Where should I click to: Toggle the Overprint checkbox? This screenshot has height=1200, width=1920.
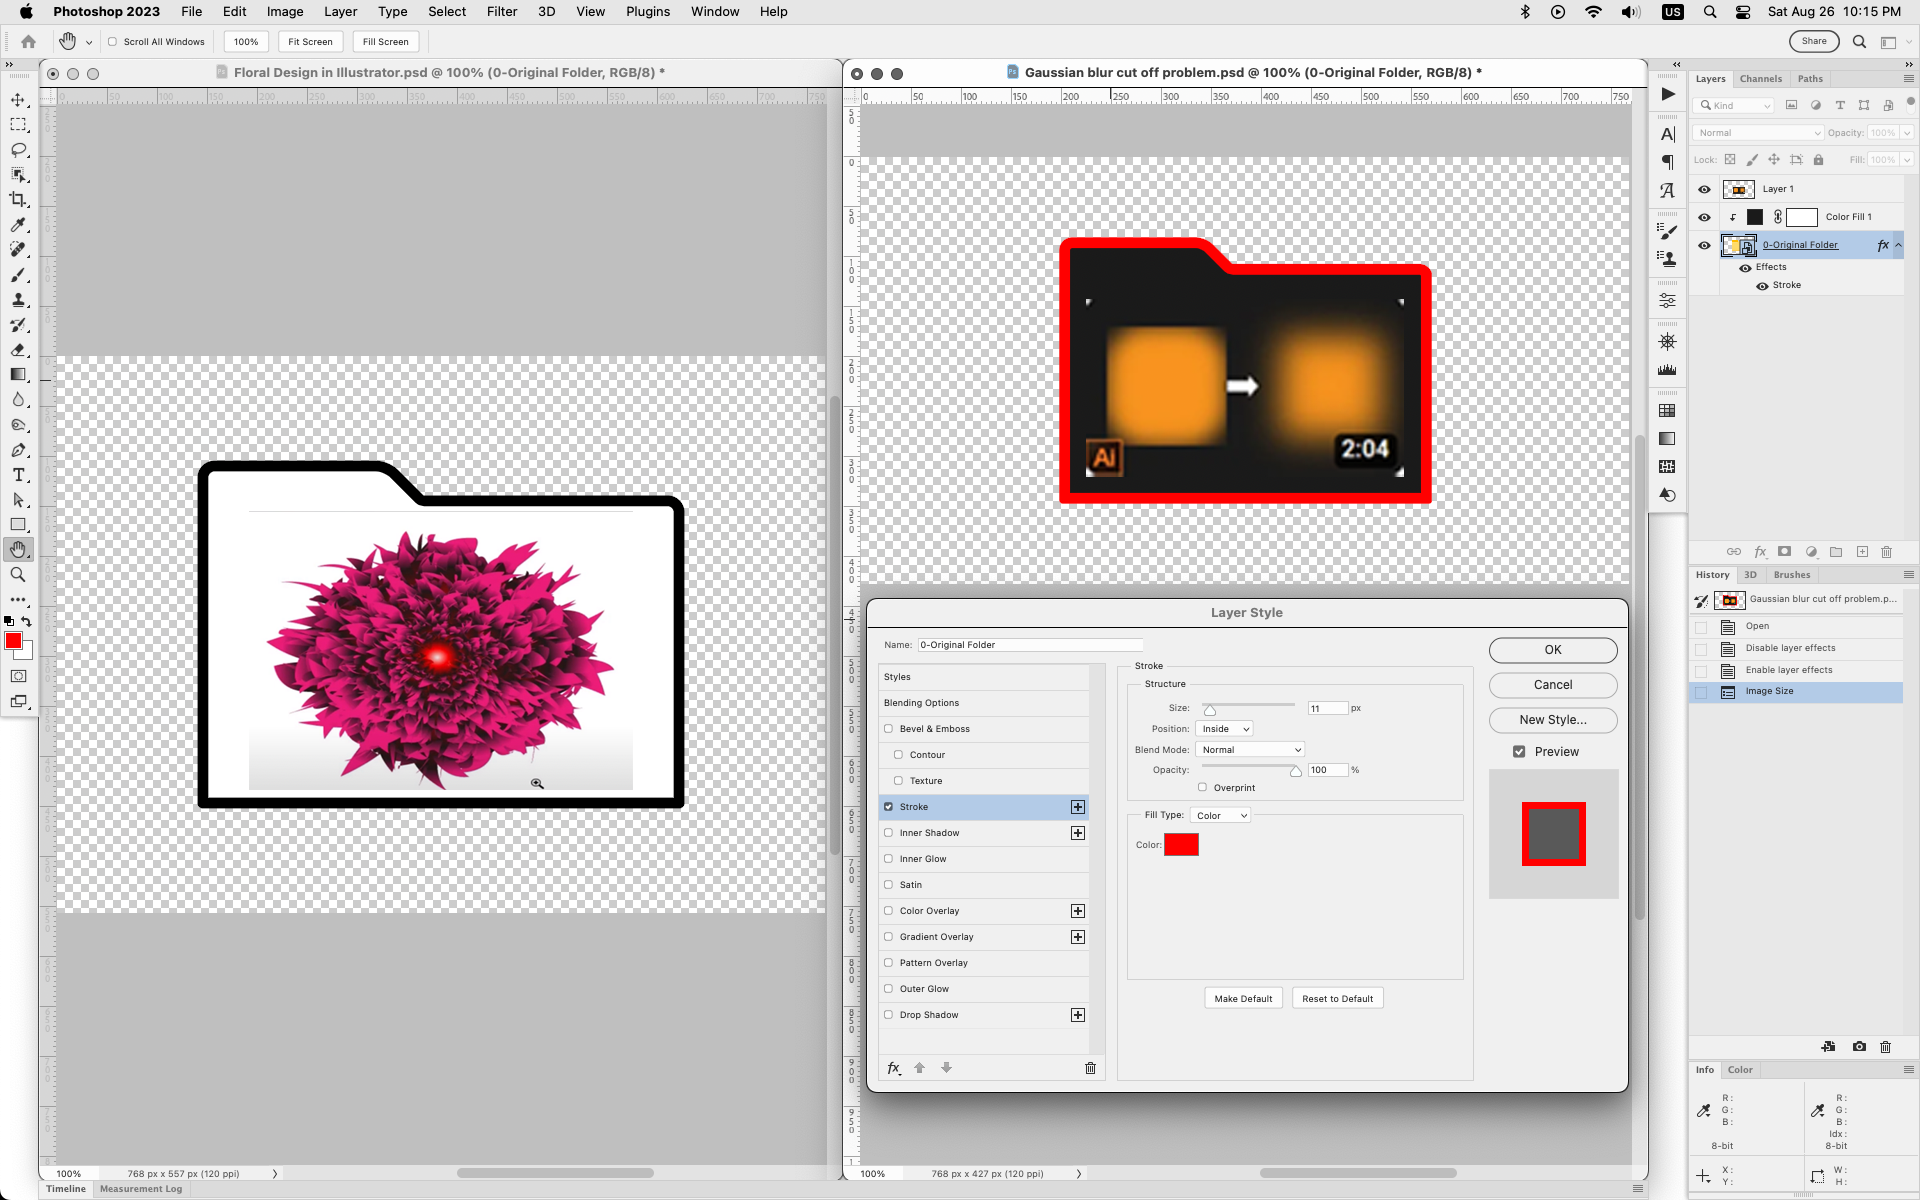1202,787
